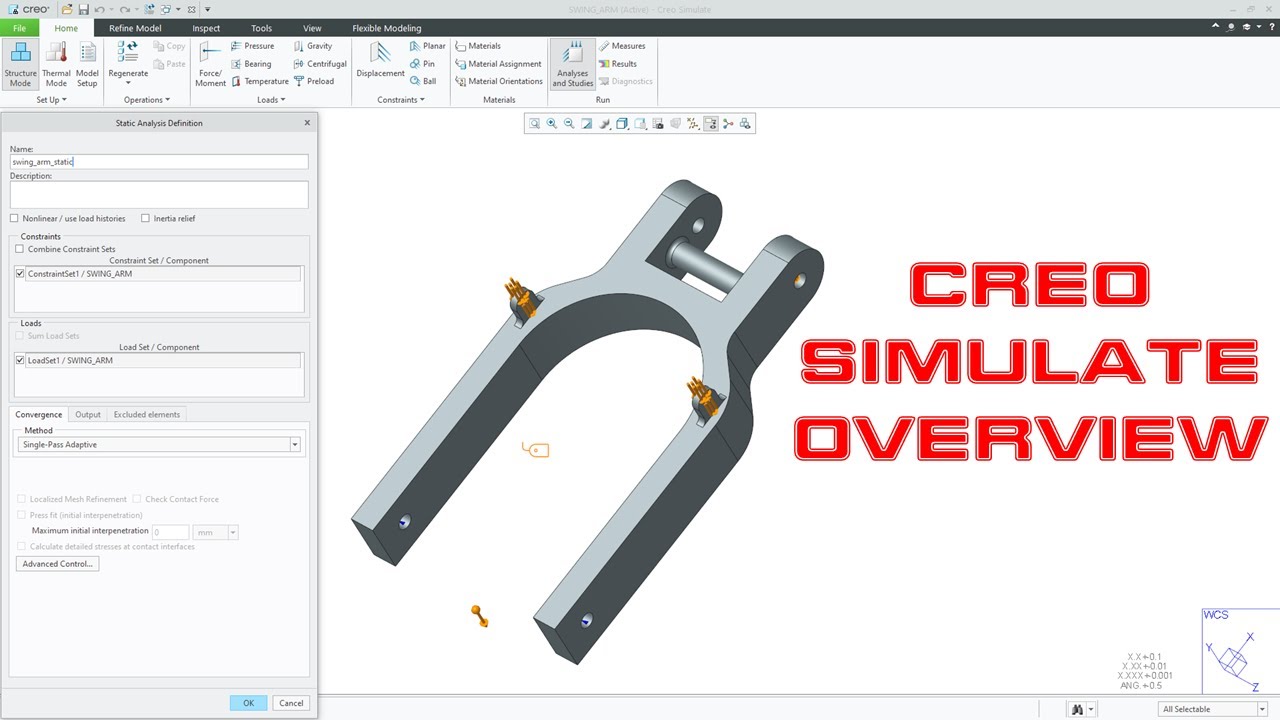1280x720 pixels.
Task: Open Model Setup
Action: [87, 65]
